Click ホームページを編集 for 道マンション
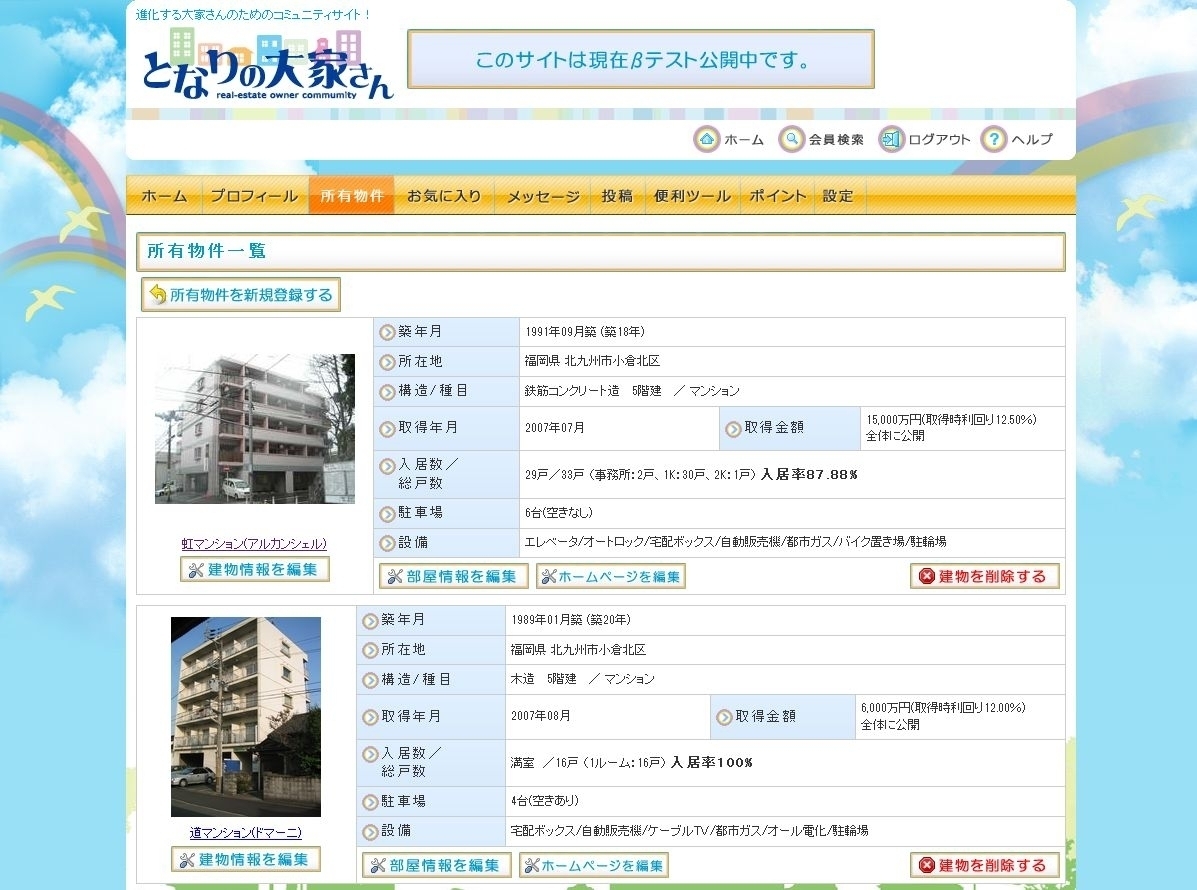1197x890 pixels. pyautogui.click(x=594, y=866)
